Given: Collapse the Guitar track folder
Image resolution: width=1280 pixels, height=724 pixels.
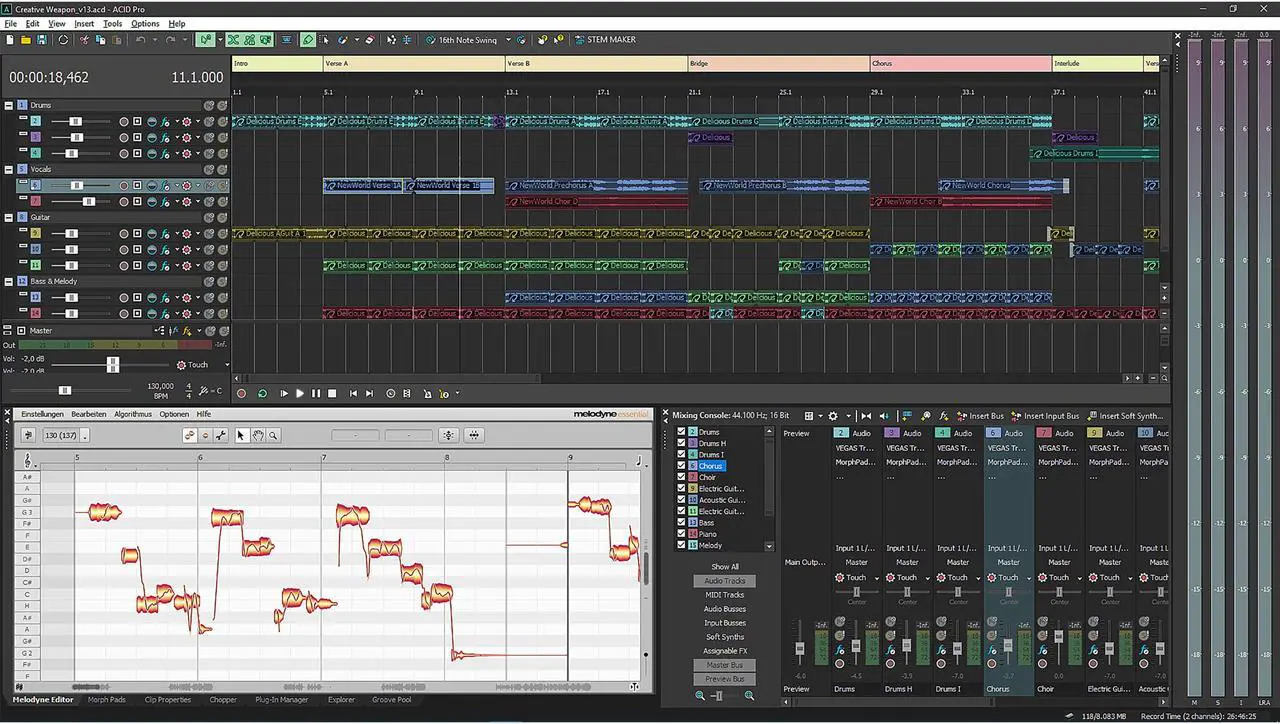Looking at the screenshot, I should [9, 217].
